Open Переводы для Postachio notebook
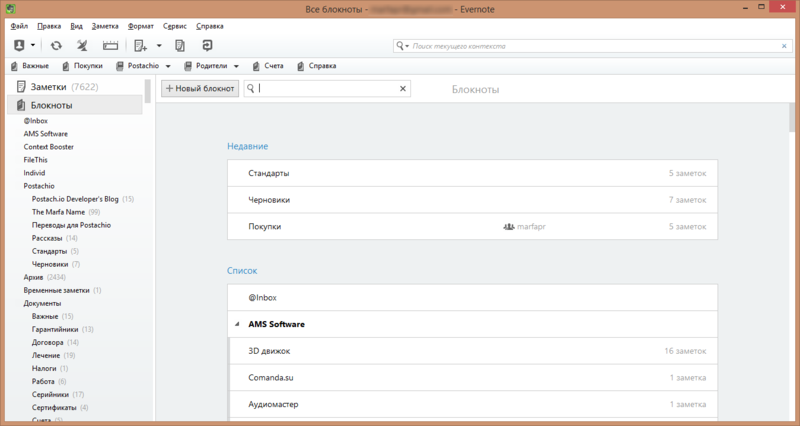Image resolution: width=800 pixels, height=426 pixels. point(71,225)
